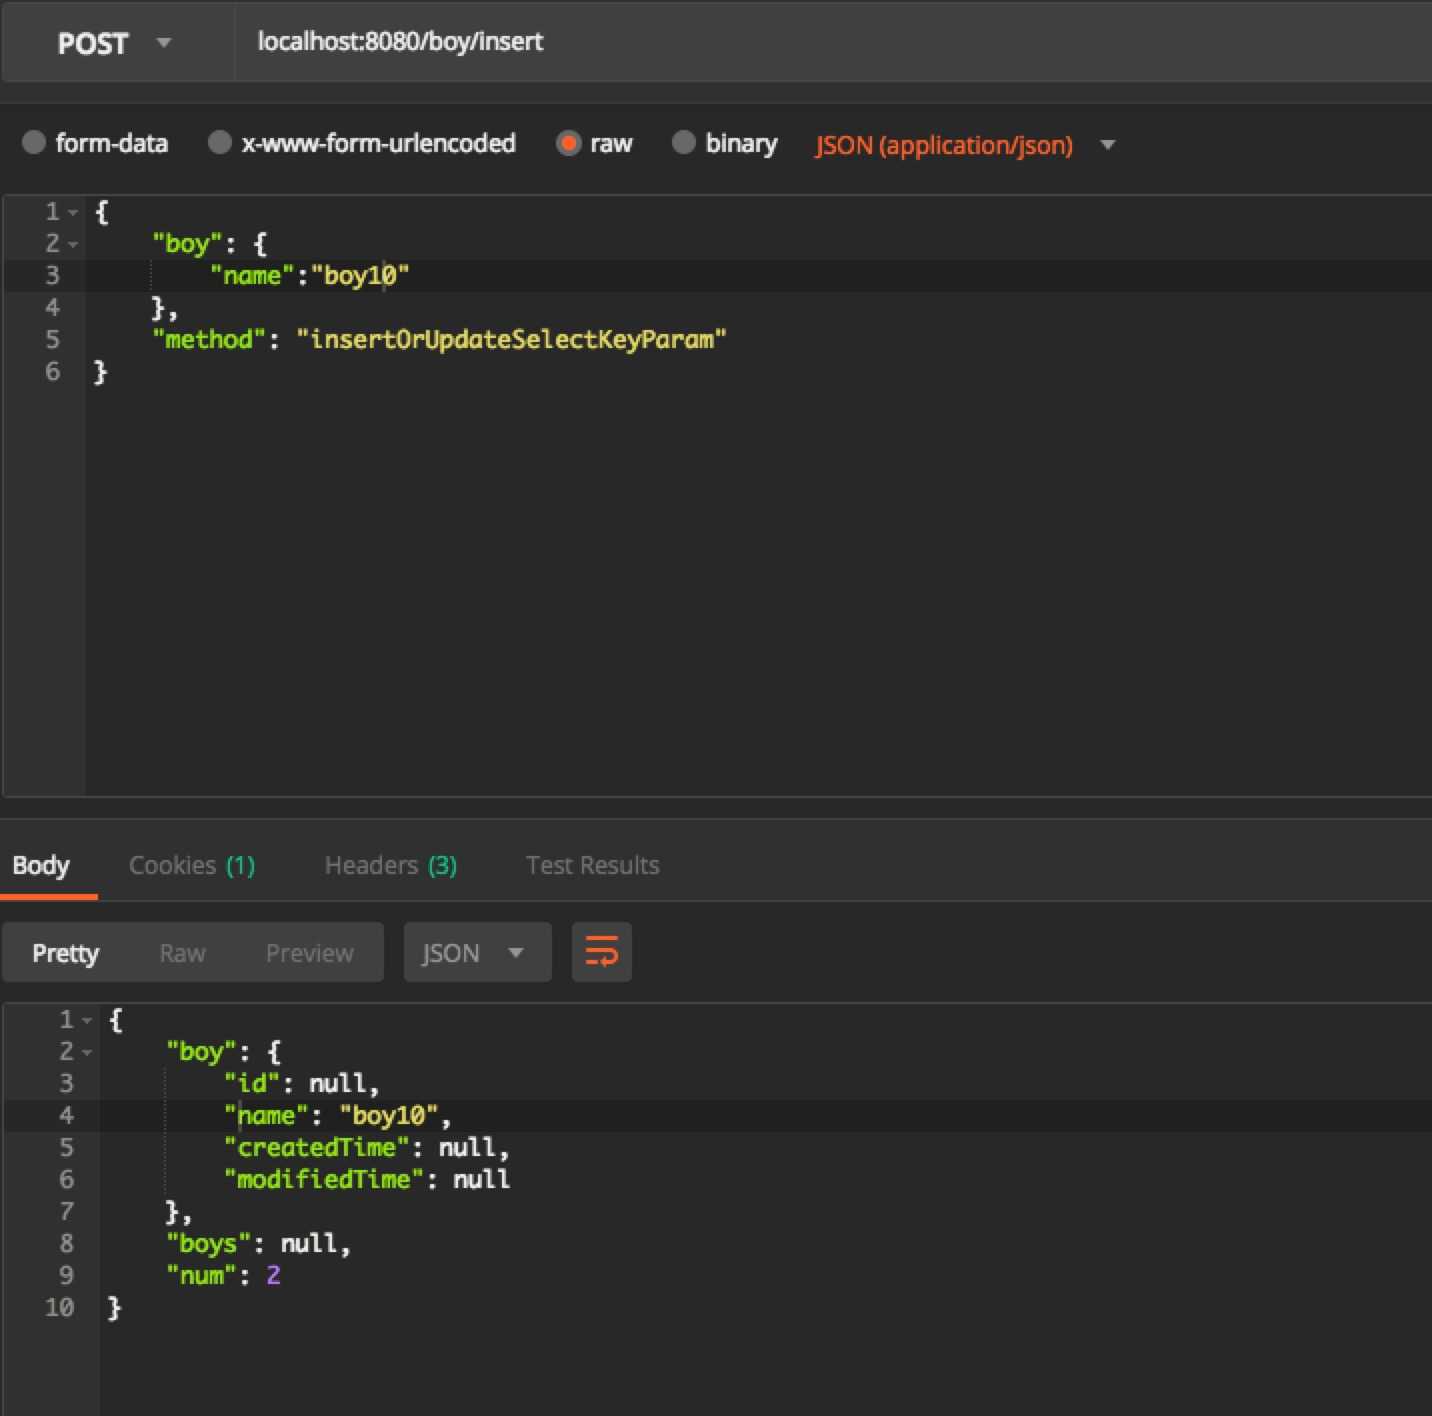Select the binary radio option
The image size is (1432, 1416).
(x=683, y=142)
